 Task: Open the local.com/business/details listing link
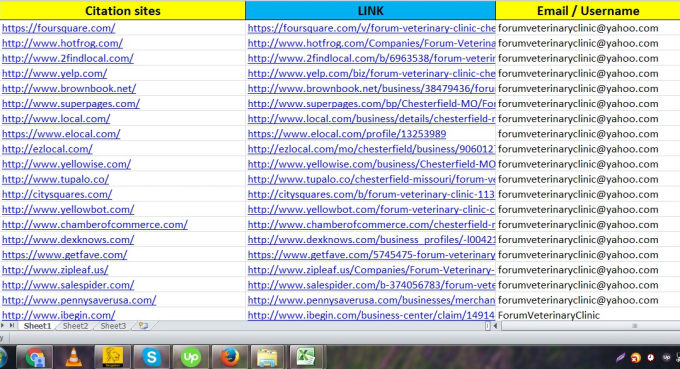point(371,119)
